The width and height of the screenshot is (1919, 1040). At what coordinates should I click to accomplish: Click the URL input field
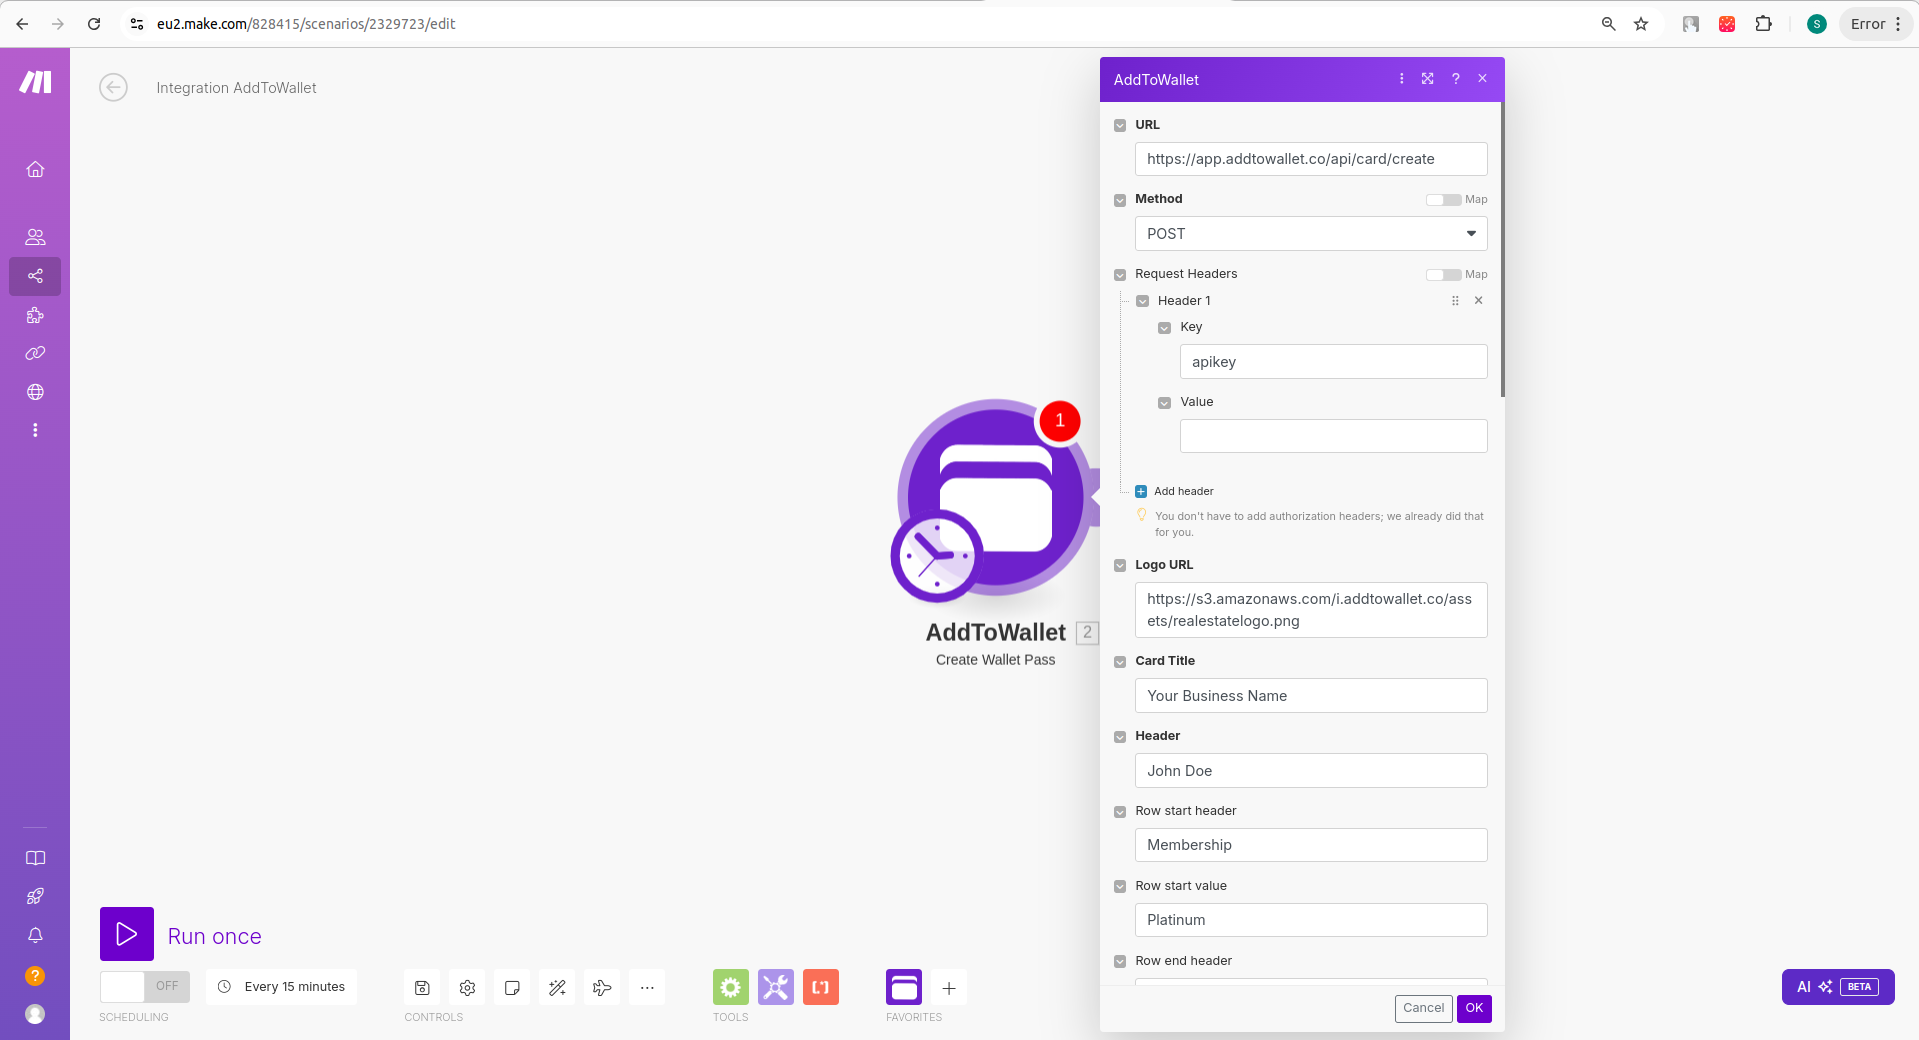click(x=1311, y=159)
